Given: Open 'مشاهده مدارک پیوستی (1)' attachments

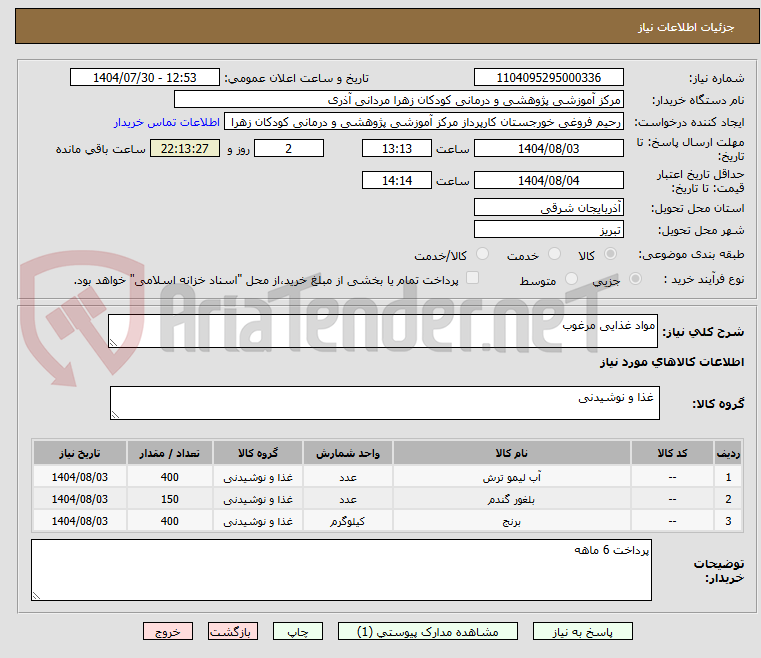Looking at the screenshot, I should [x=428, y=631].
